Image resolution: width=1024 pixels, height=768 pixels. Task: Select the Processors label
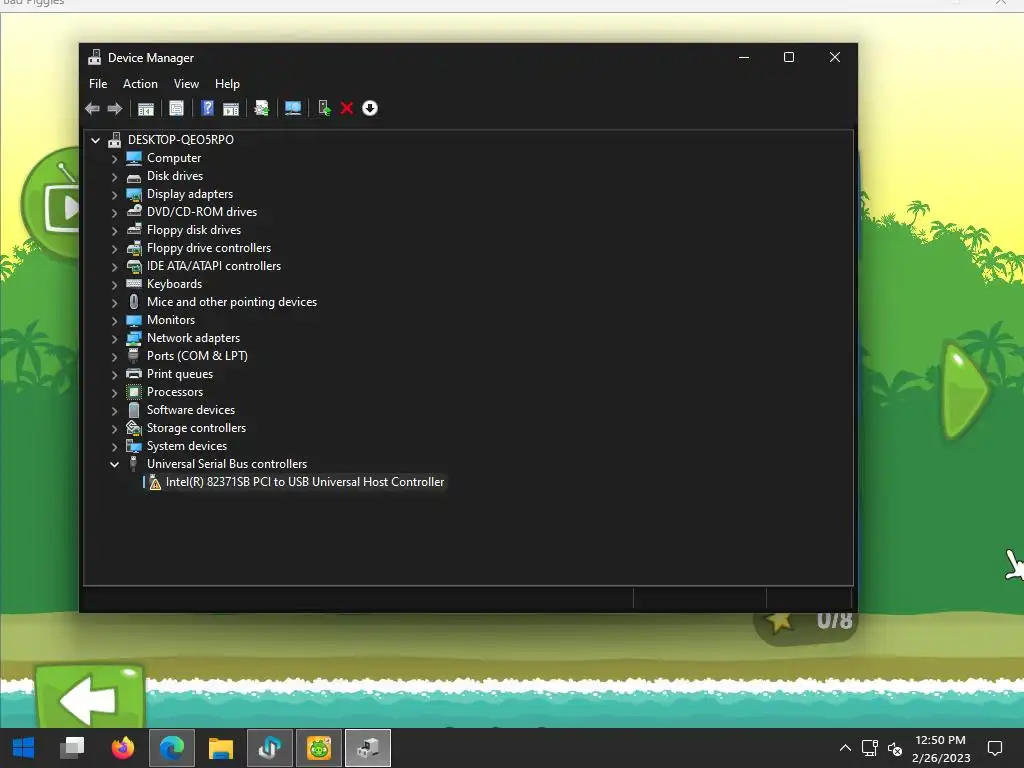(x=175, y=392)
